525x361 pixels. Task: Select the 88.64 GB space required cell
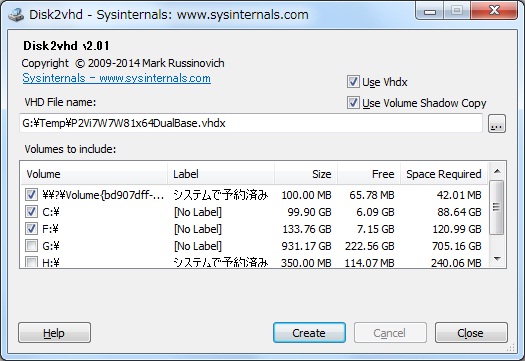(459, 212)
